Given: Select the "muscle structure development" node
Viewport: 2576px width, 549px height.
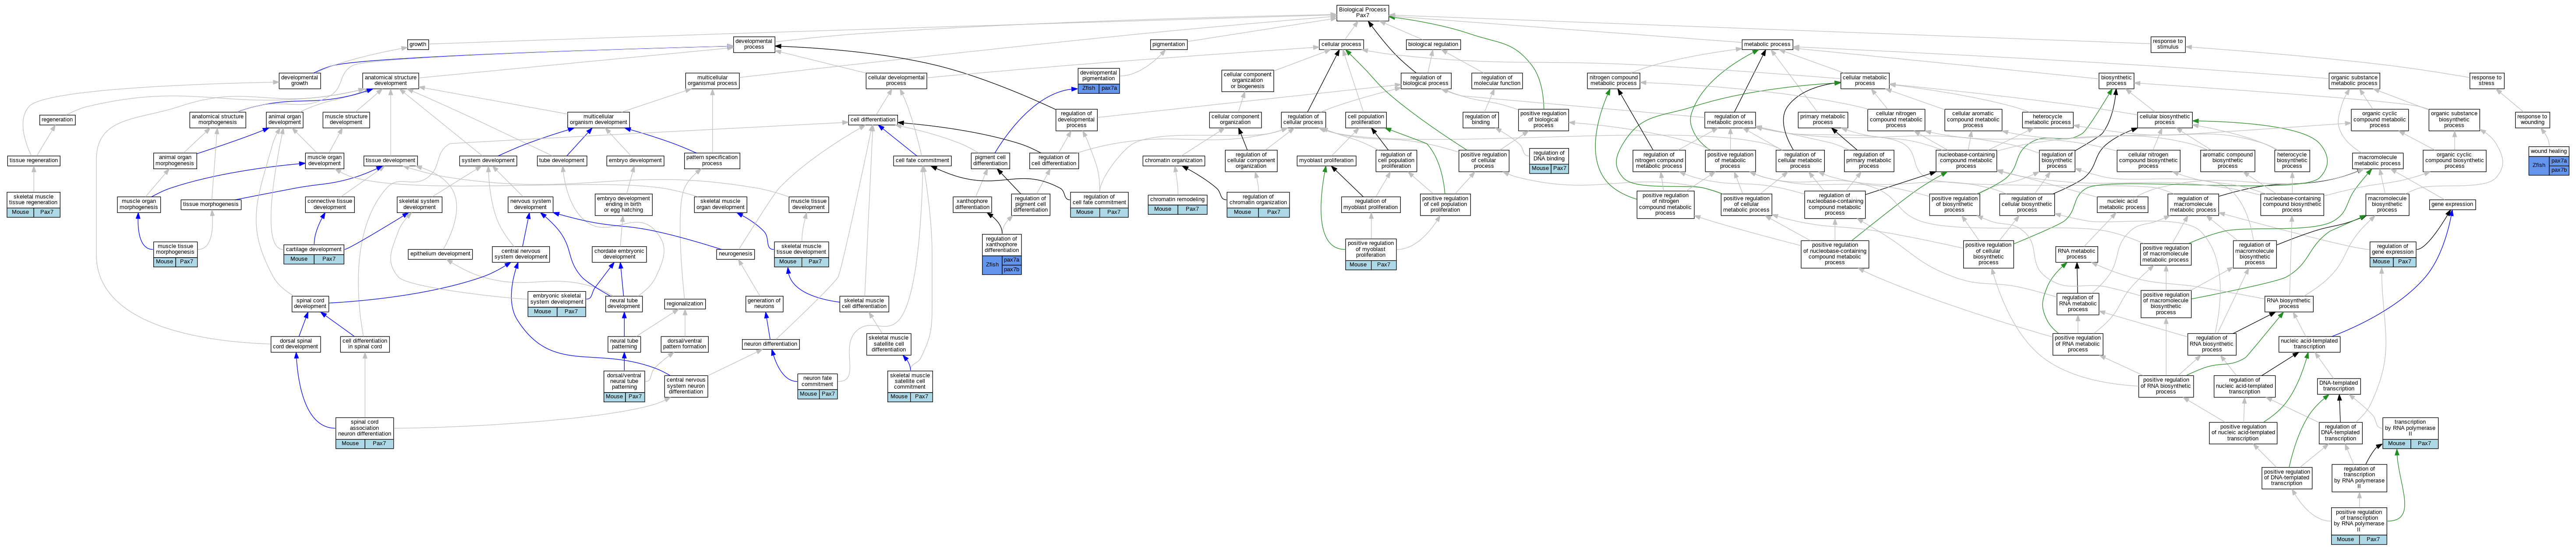Looking at the screenshot, I should pos(346,119).
